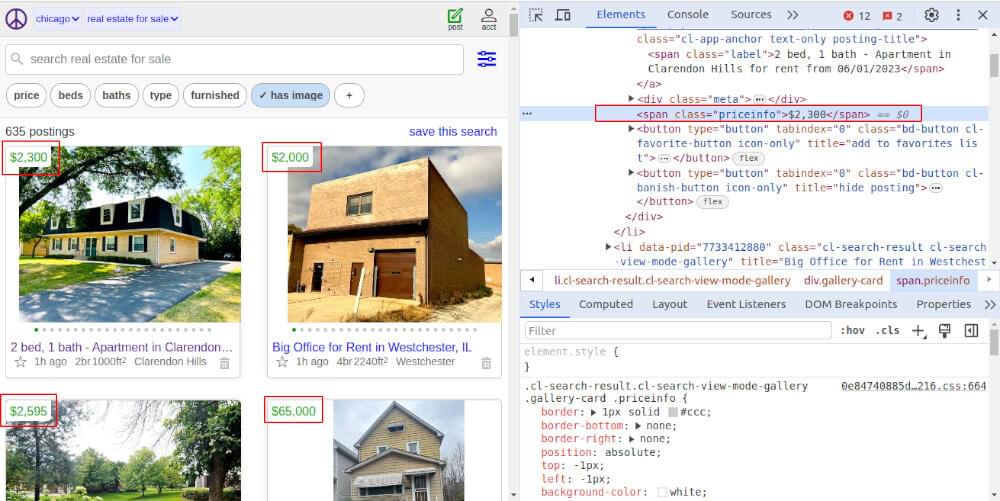This screenshot has height=501, width=1000.
Task: Open the acct account icon
Action: (488, 18)
